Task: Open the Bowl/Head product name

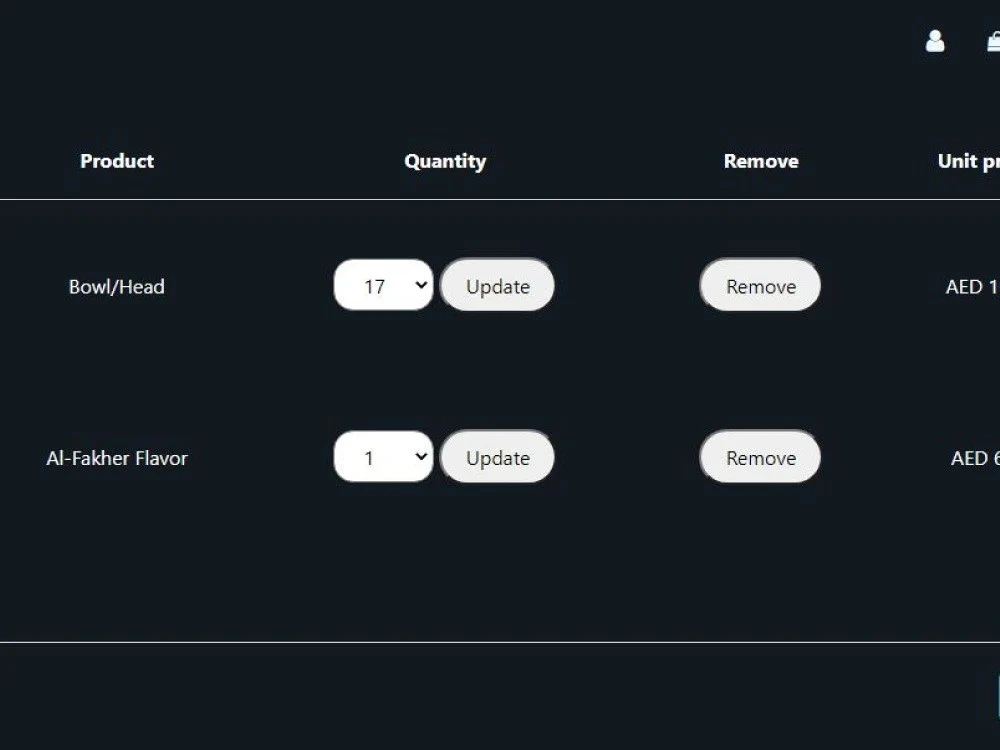Action: pyautogui.click(x=117, y=286)
